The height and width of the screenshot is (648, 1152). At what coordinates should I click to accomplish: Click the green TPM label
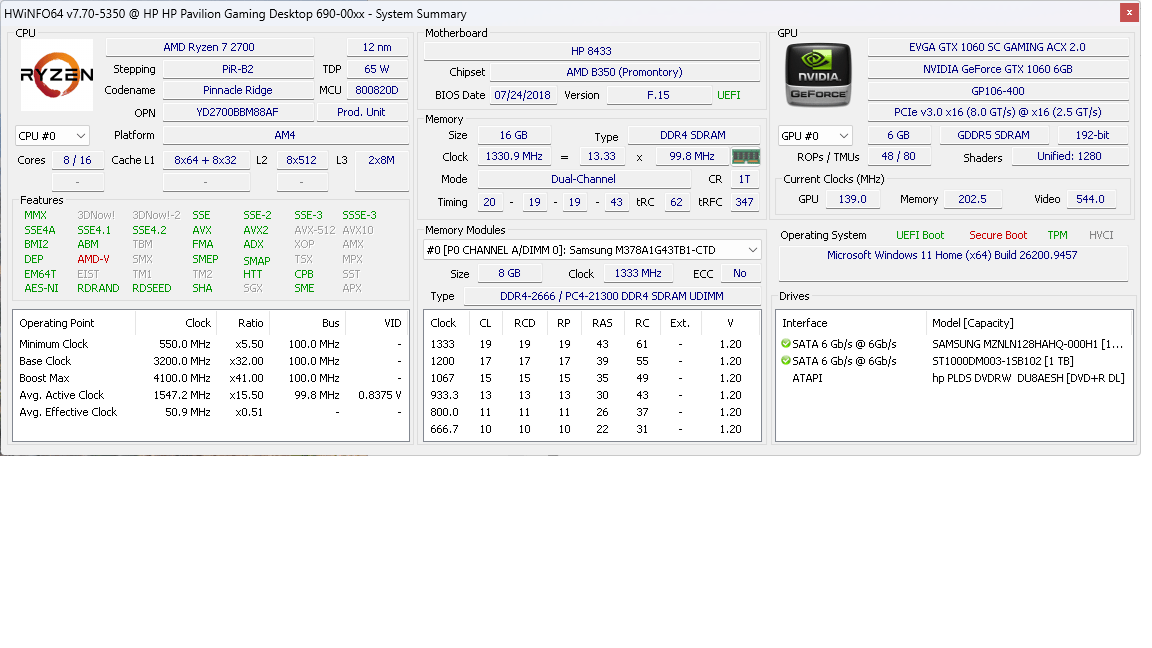(x=1057, y=235)
